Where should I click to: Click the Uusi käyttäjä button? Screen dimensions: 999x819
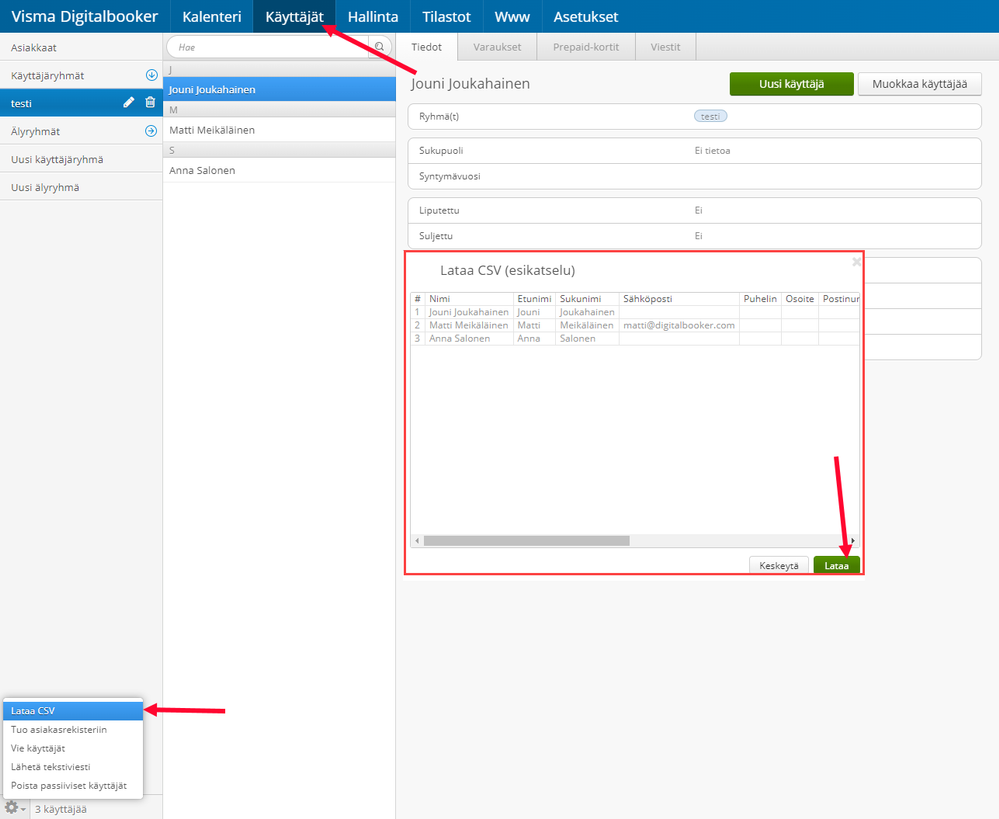point(791,84)
